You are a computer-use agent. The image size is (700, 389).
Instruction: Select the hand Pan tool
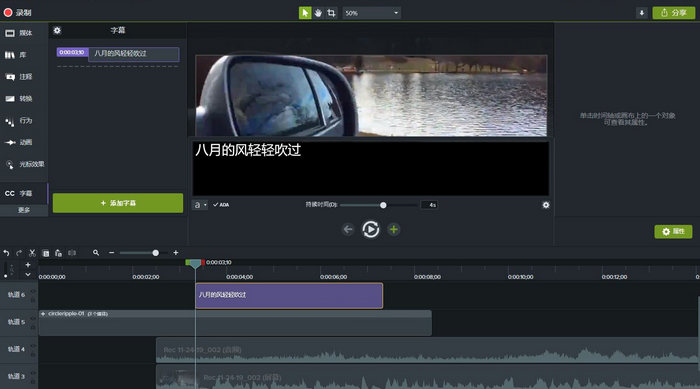click(318, 13)
